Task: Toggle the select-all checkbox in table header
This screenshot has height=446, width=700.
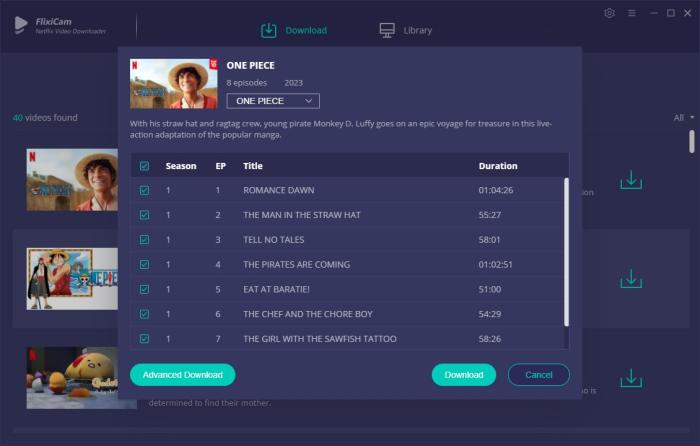Action: coord(144,166)
